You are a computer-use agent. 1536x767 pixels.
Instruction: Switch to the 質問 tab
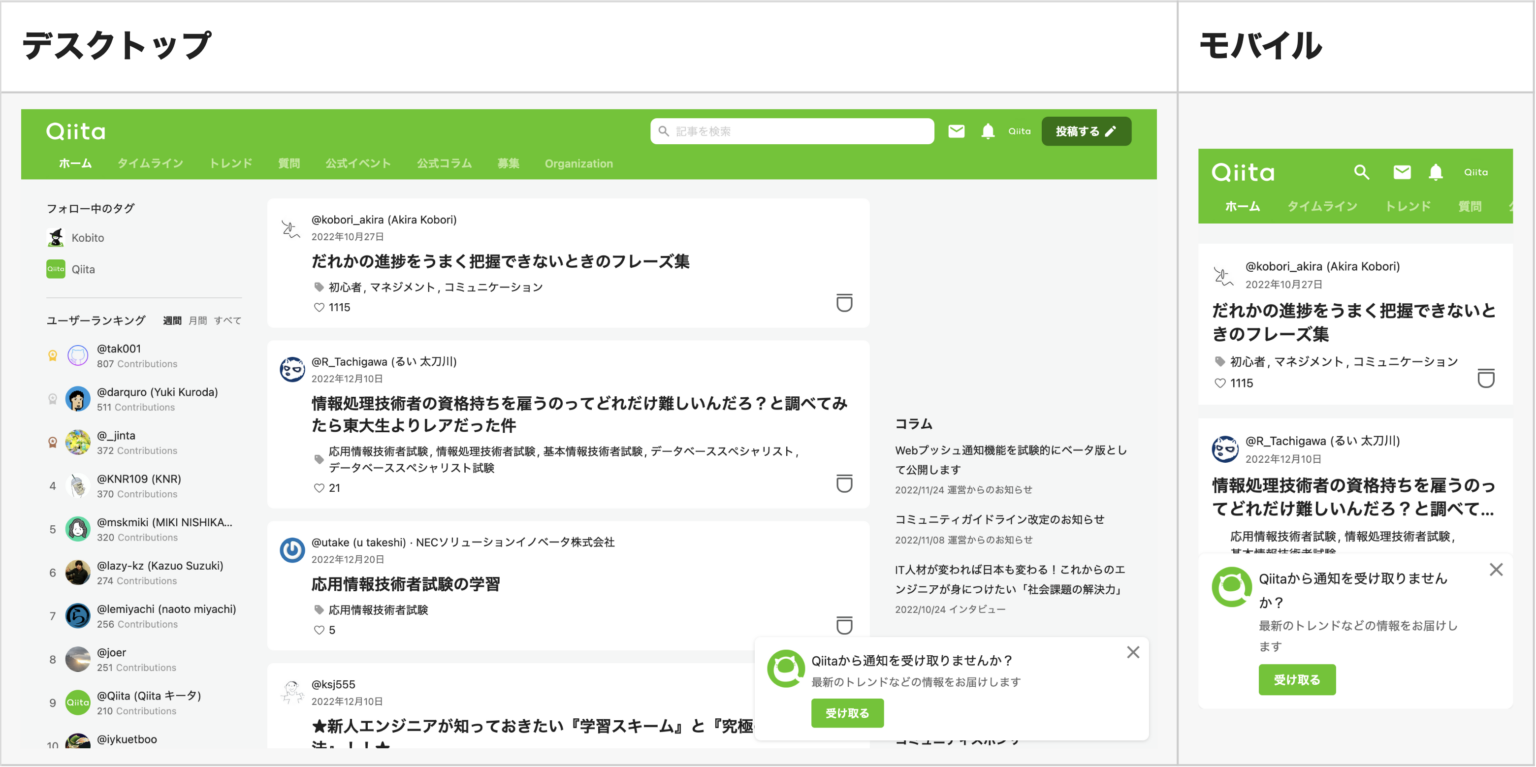tap(289, 163)
